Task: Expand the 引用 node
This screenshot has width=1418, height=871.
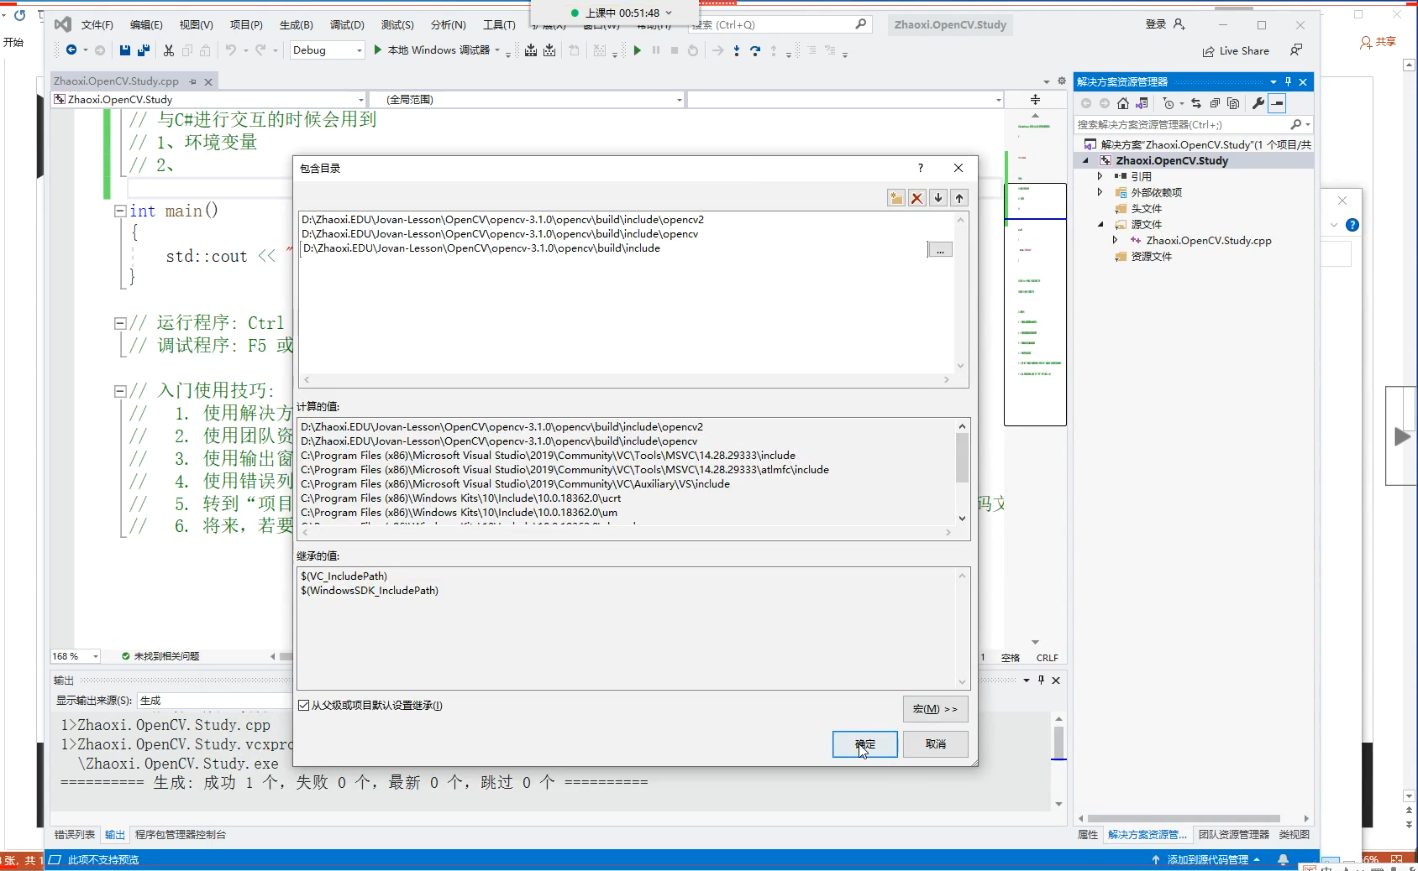Action: 1100,176
